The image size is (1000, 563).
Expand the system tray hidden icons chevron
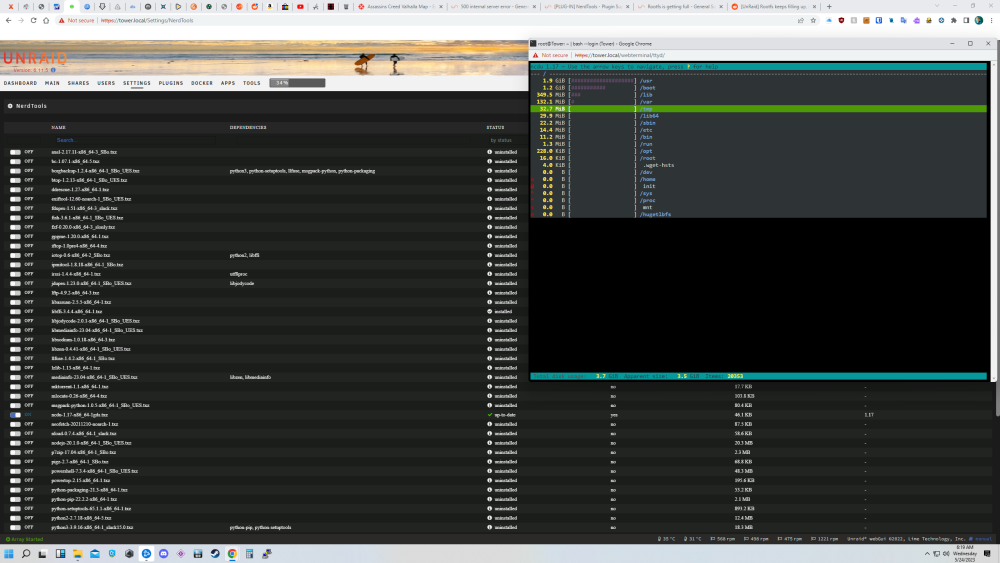click(927, 553)
